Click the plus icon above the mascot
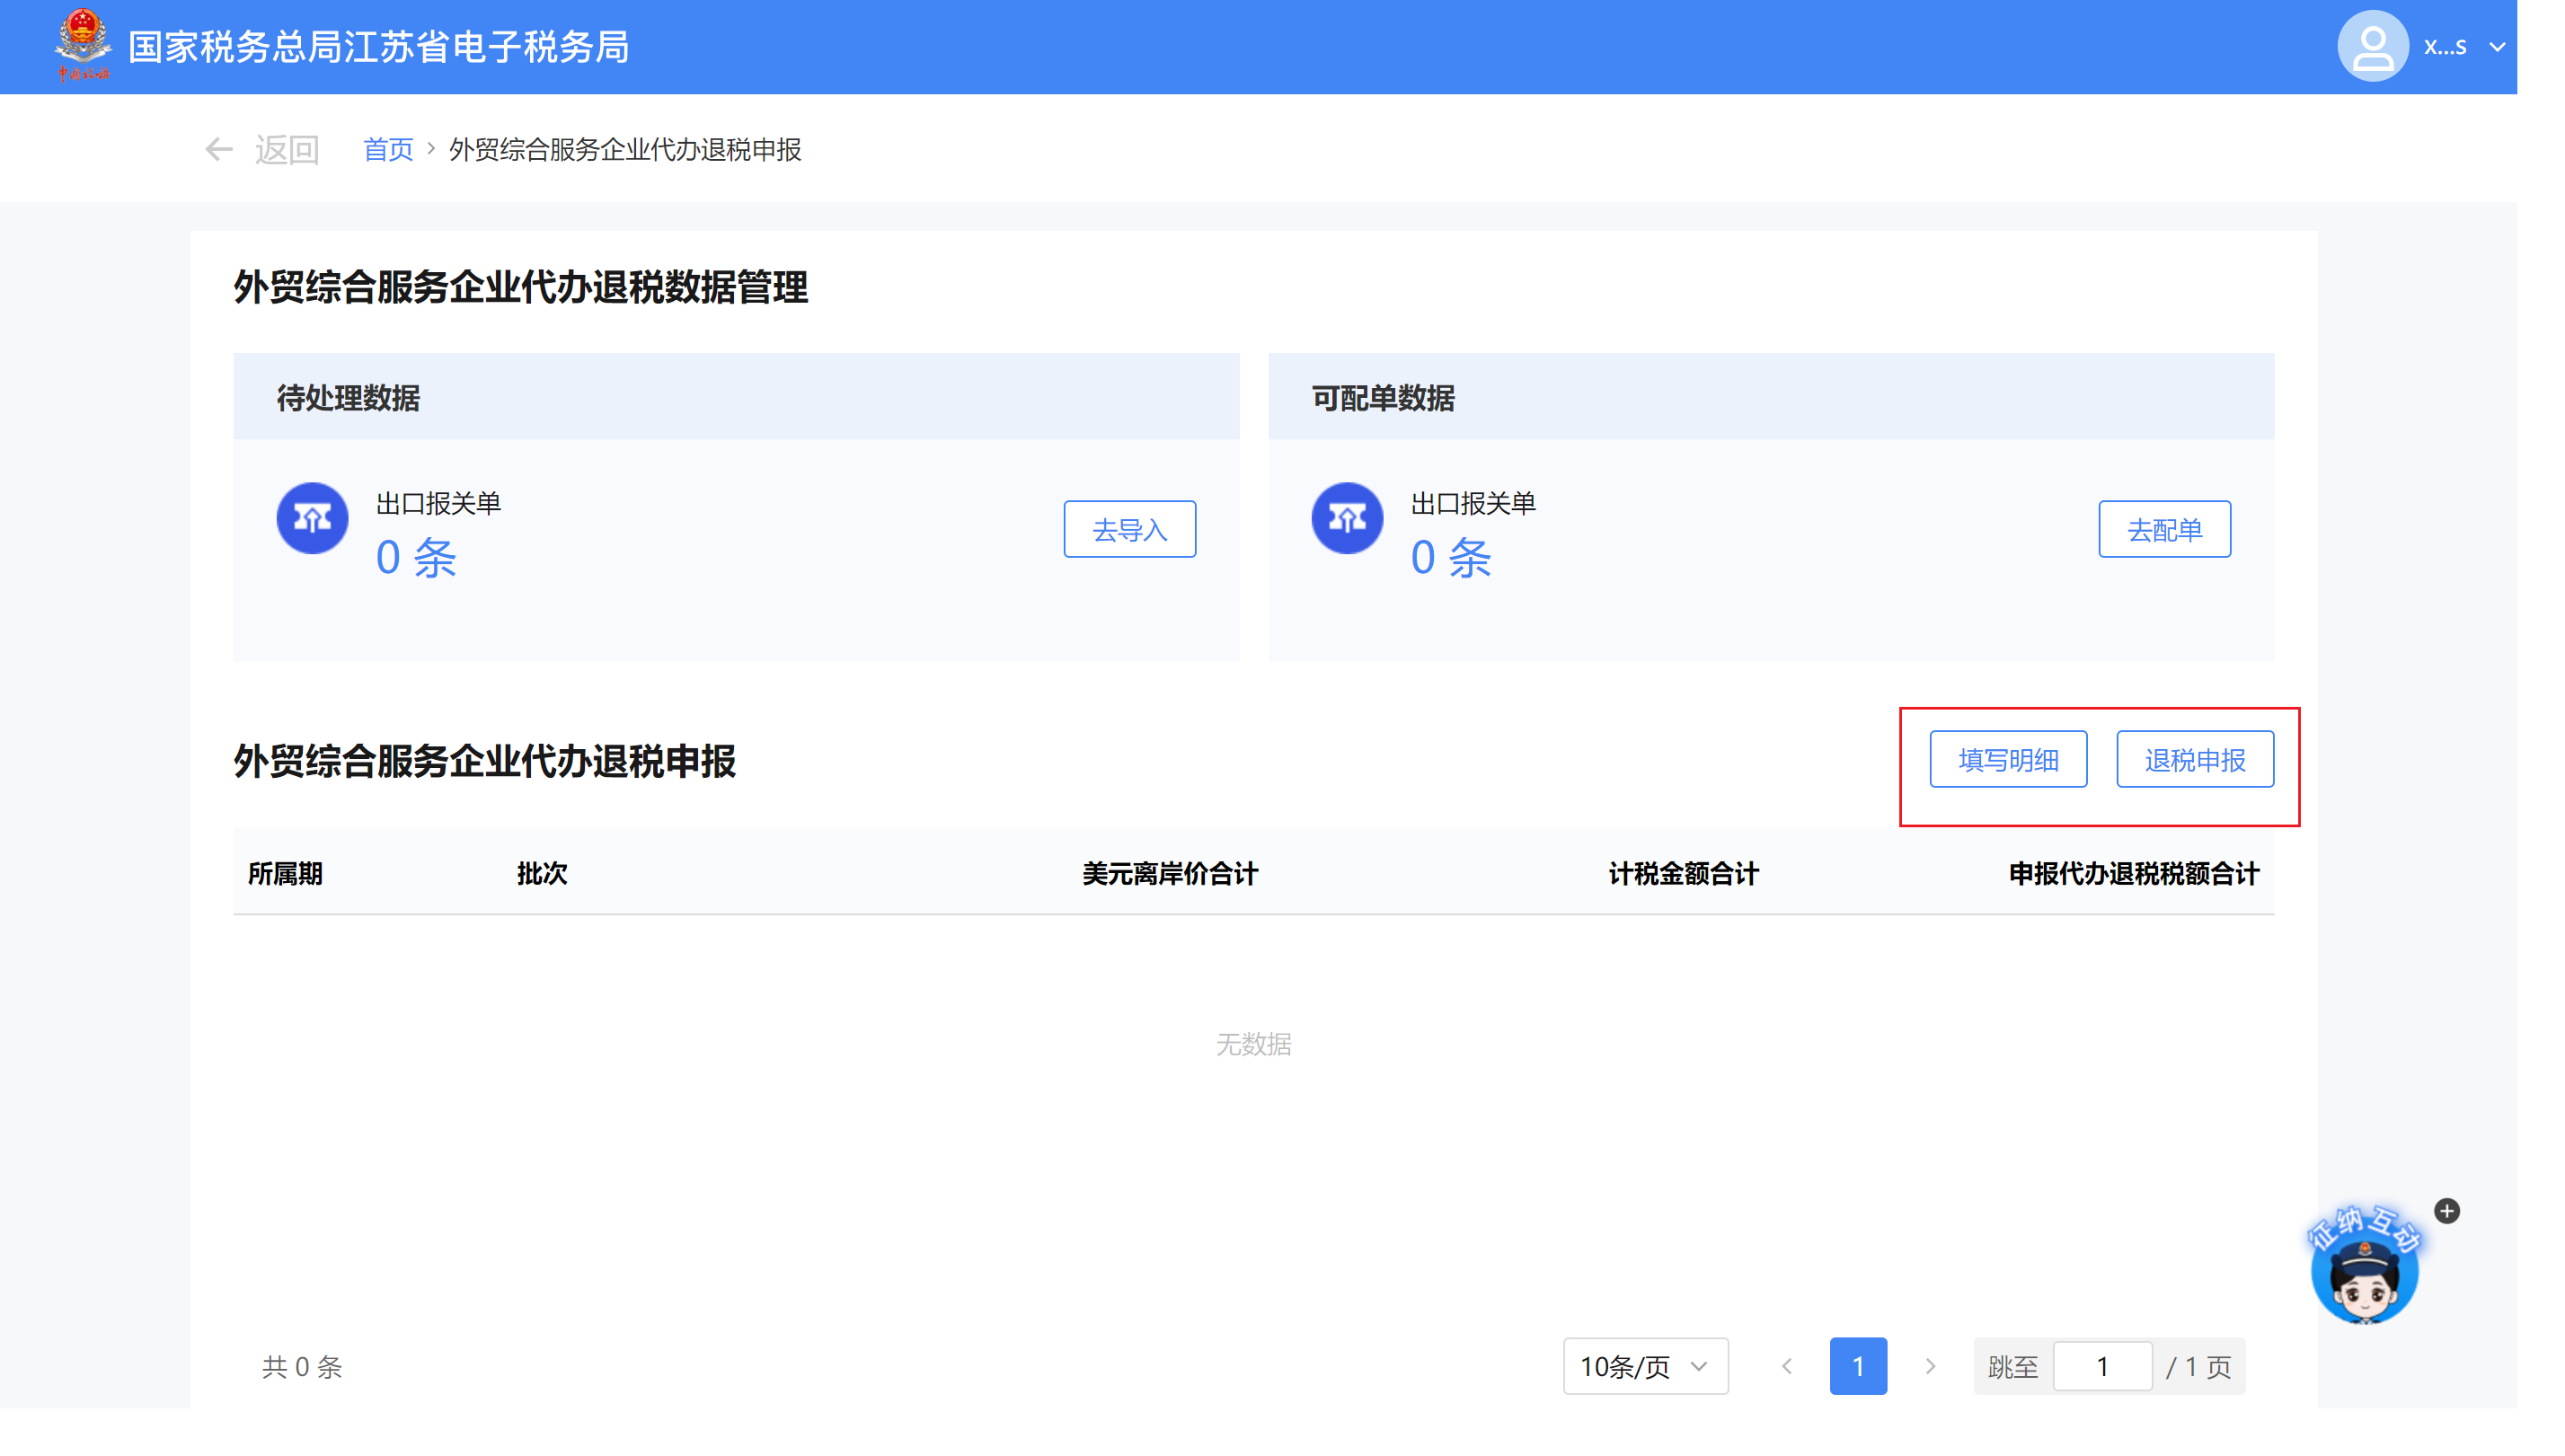 (2446, 1211)
